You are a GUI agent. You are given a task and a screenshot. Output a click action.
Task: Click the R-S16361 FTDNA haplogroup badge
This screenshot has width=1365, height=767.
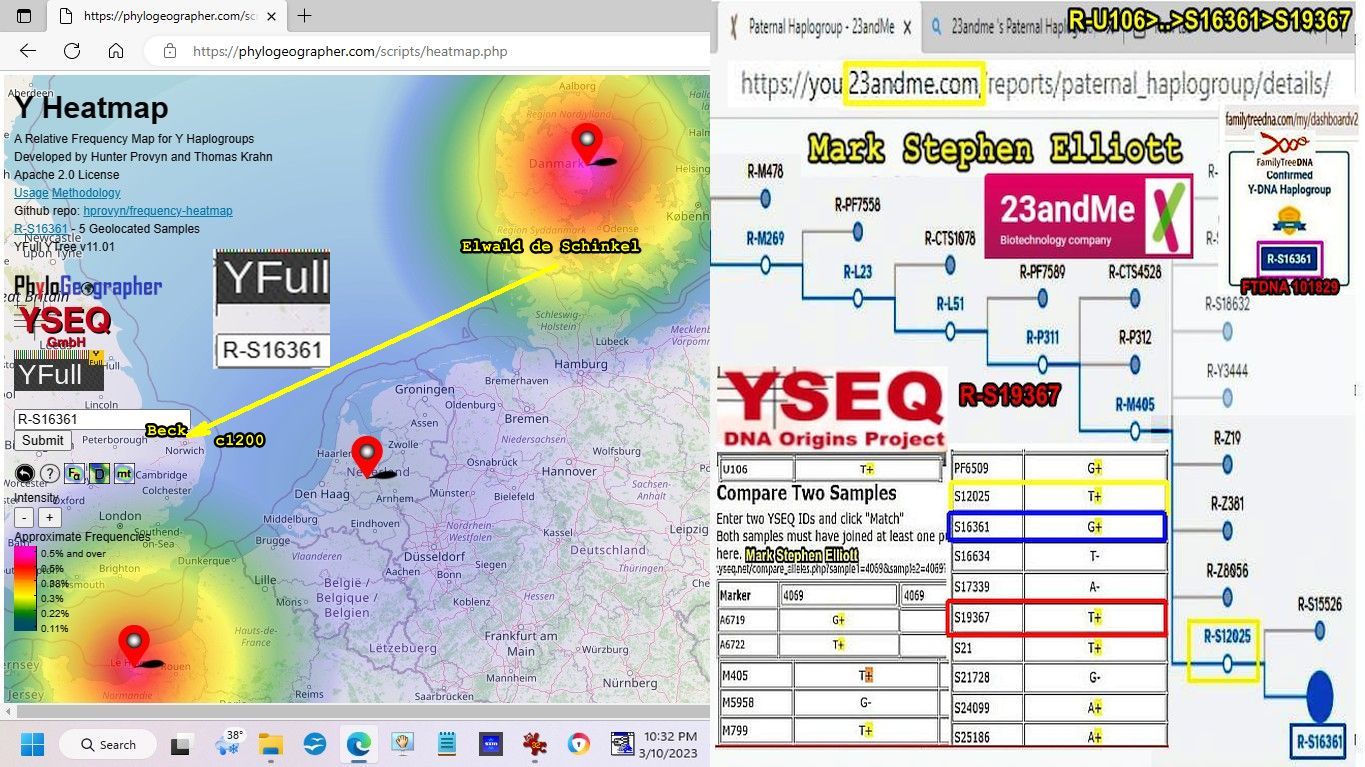(x=1290, y=259)
